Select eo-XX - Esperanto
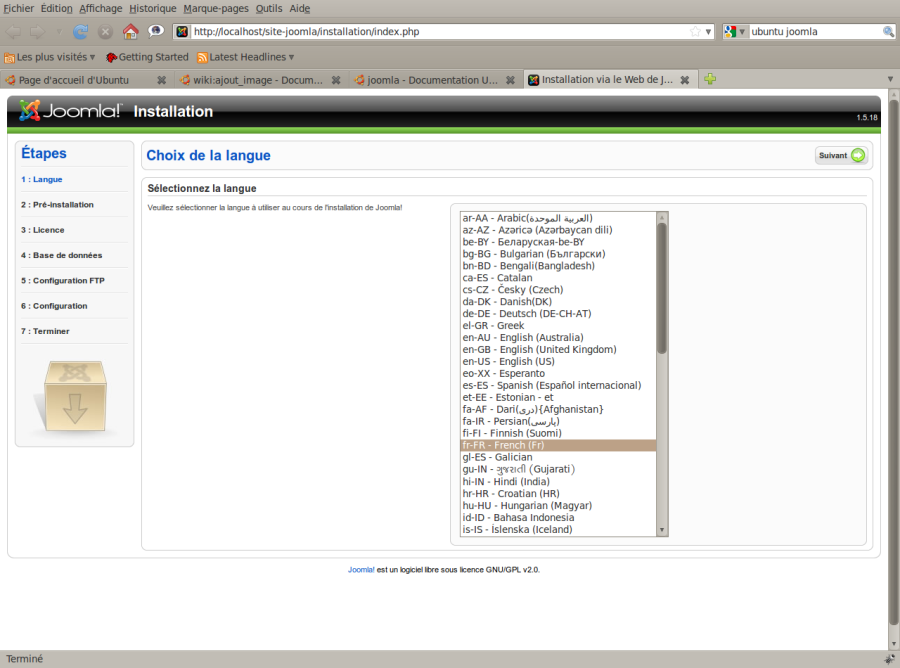The image size is (900, 668). point(558,373)
